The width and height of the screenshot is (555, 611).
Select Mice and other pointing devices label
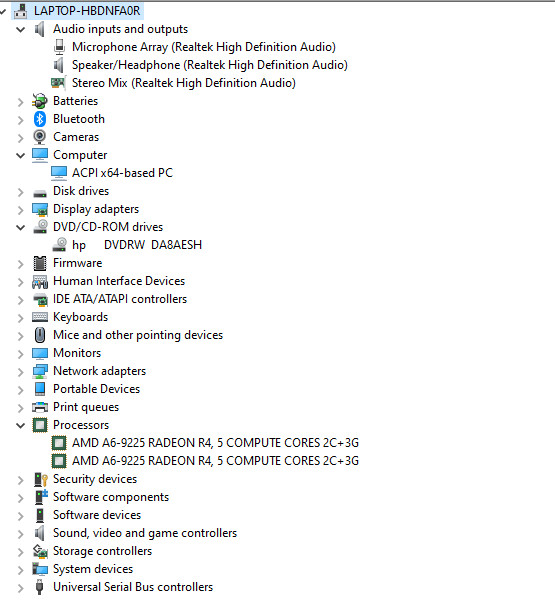point(138,335)
